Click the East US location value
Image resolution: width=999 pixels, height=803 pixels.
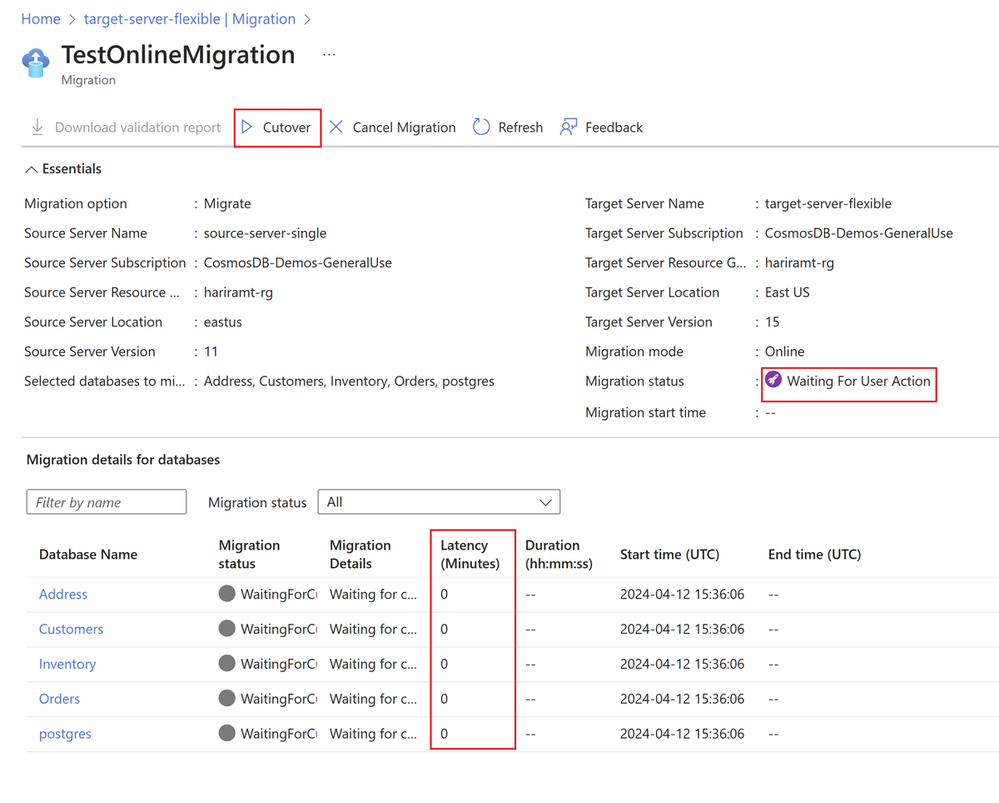pos(787,293)
